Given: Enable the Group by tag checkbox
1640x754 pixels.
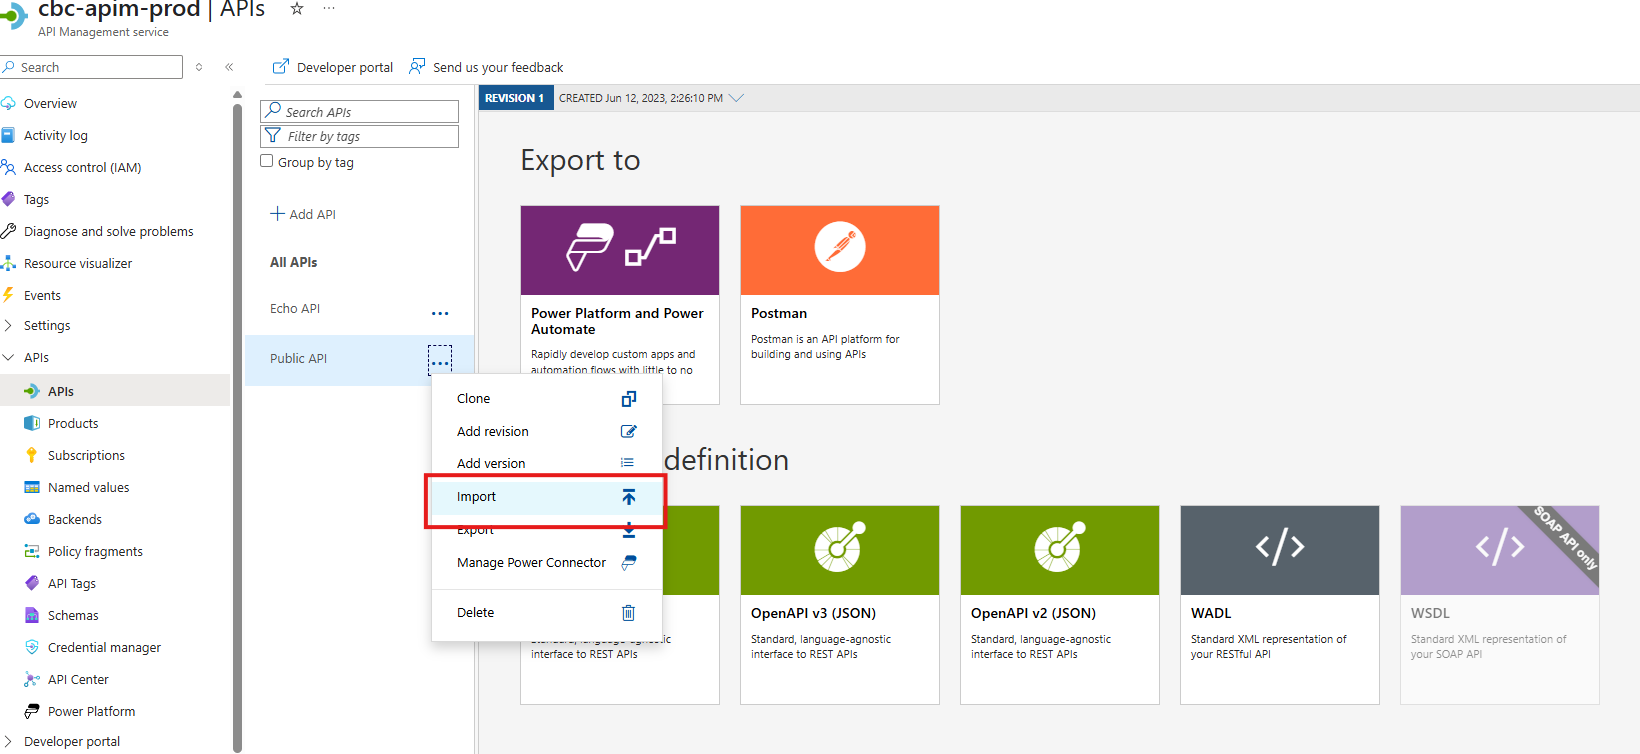Looking at the screenshot, I should tap(267, 161).
